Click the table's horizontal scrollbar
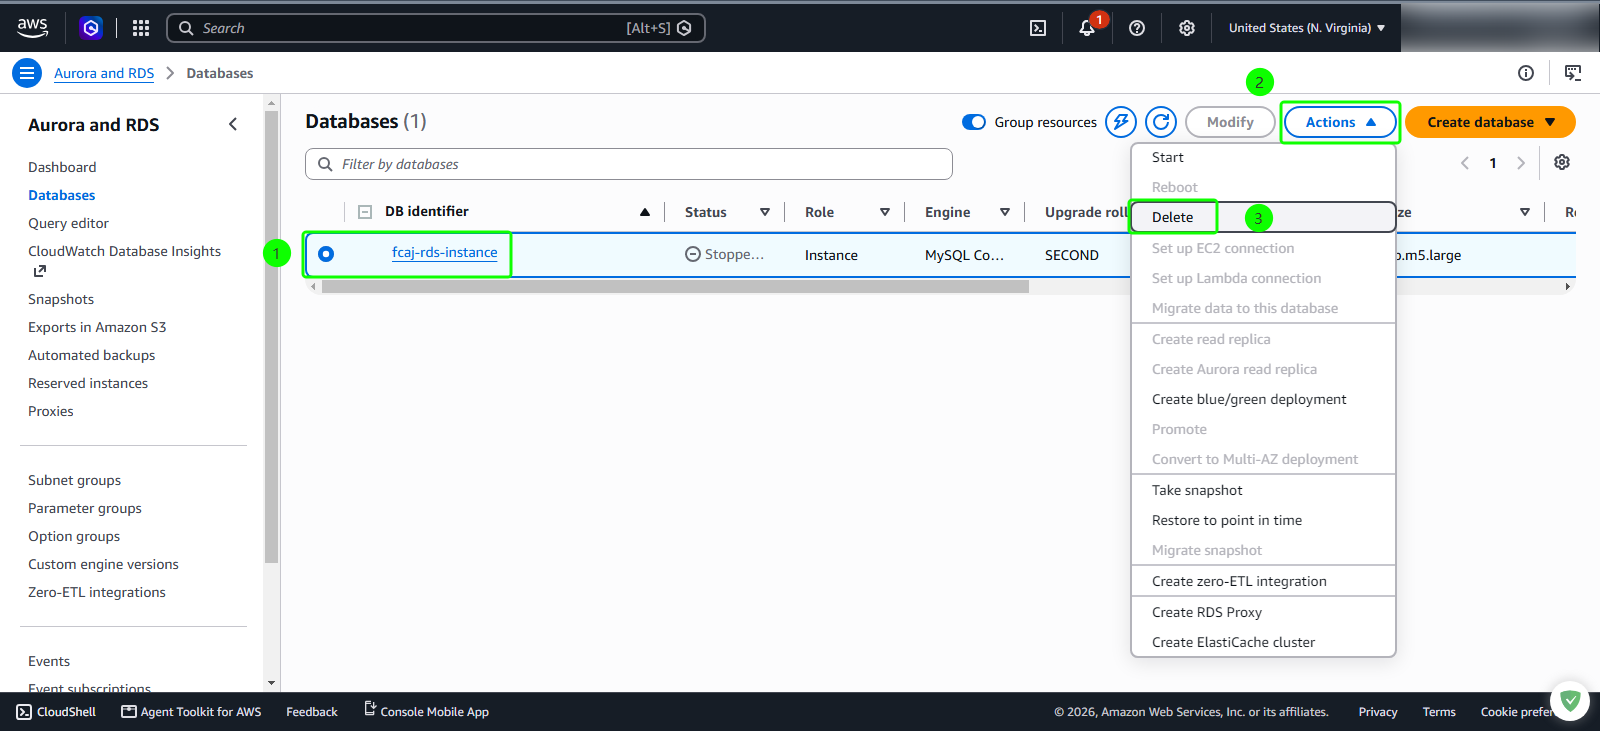Screen dimensions: 1600x731 675,287
